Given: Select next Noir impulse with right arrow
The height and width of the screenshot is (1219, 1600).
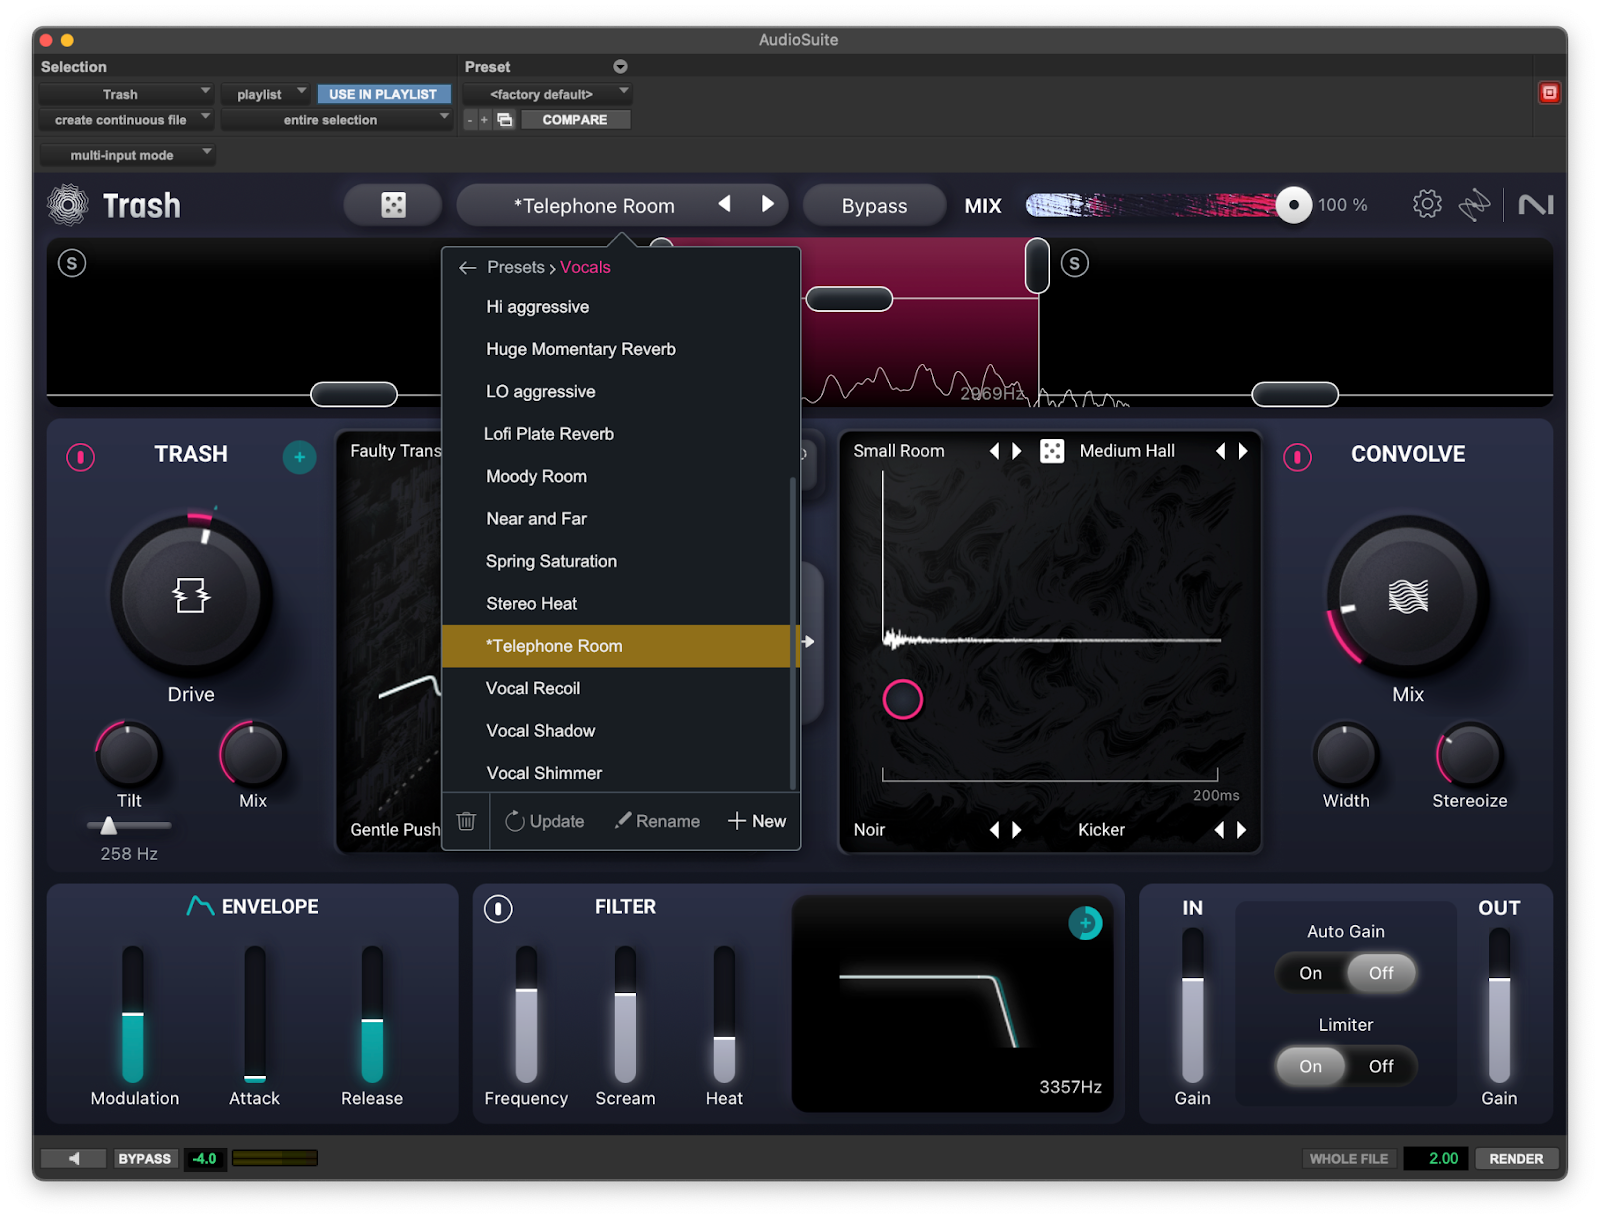Looking at the screenshot, I should [x=1017, y=830].
